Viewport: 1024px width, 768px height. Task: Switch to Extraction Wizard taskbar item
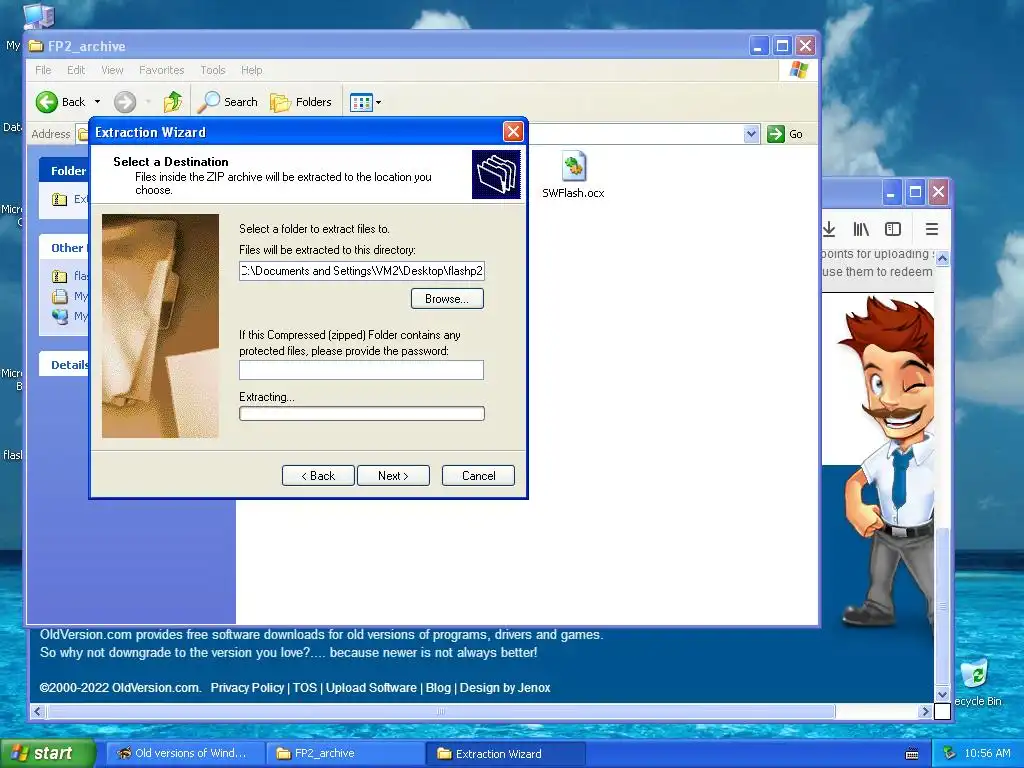tap(505, 753)
